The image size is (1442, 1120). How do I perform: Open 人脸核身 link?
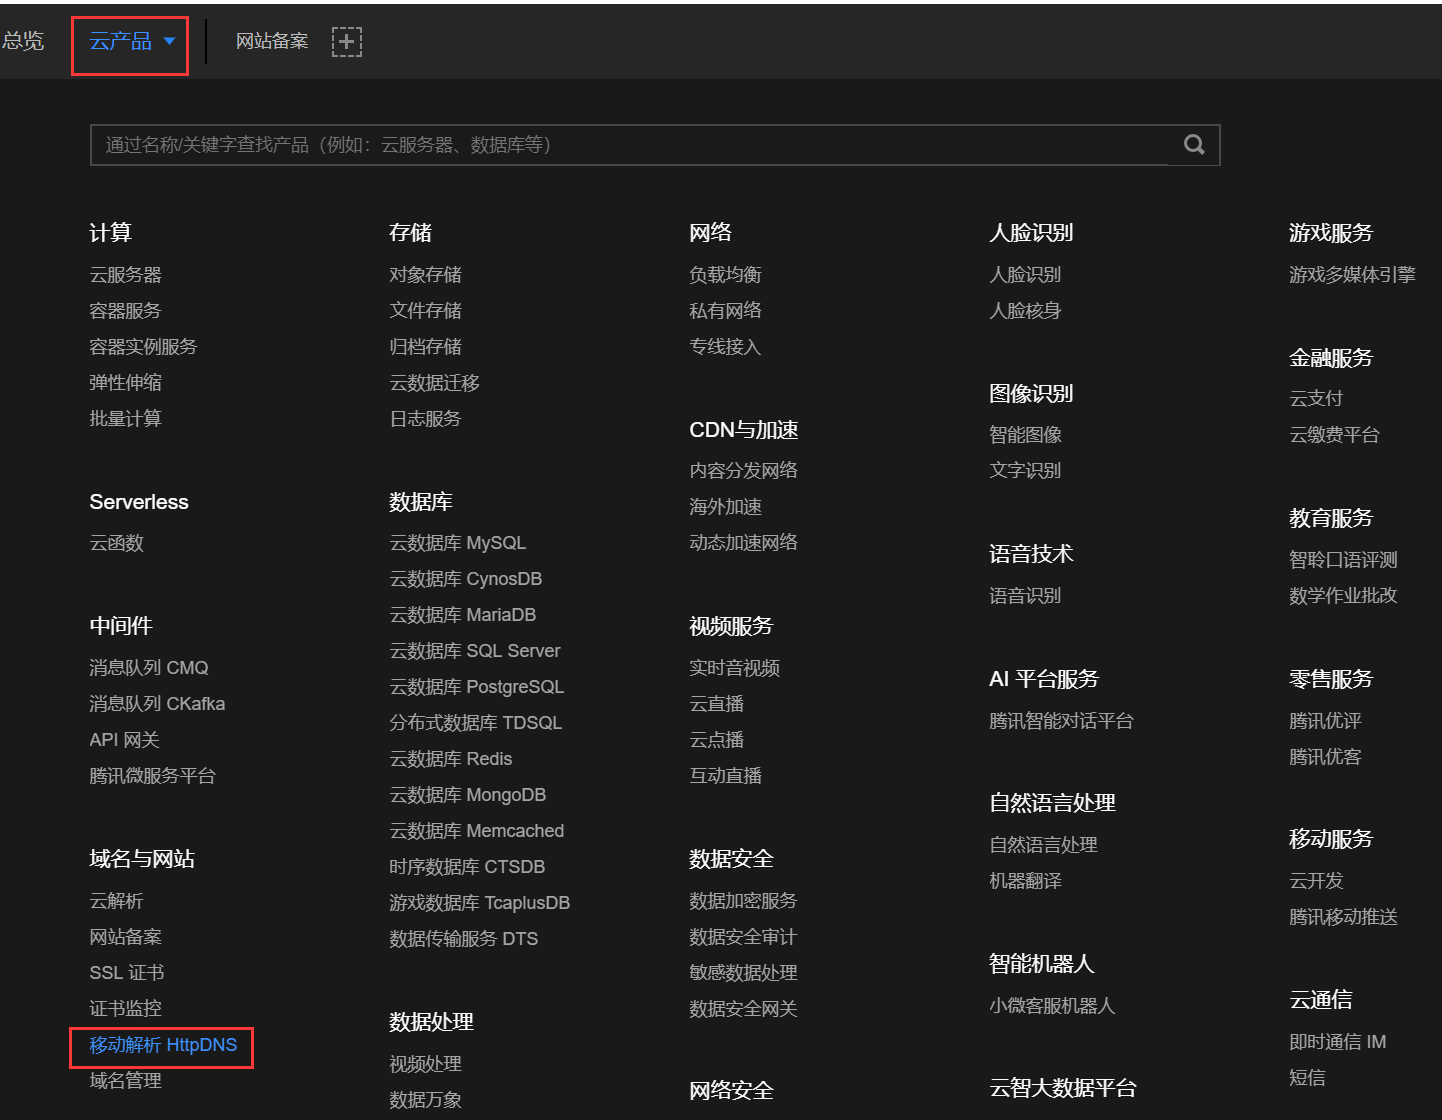coord(1026,311)
